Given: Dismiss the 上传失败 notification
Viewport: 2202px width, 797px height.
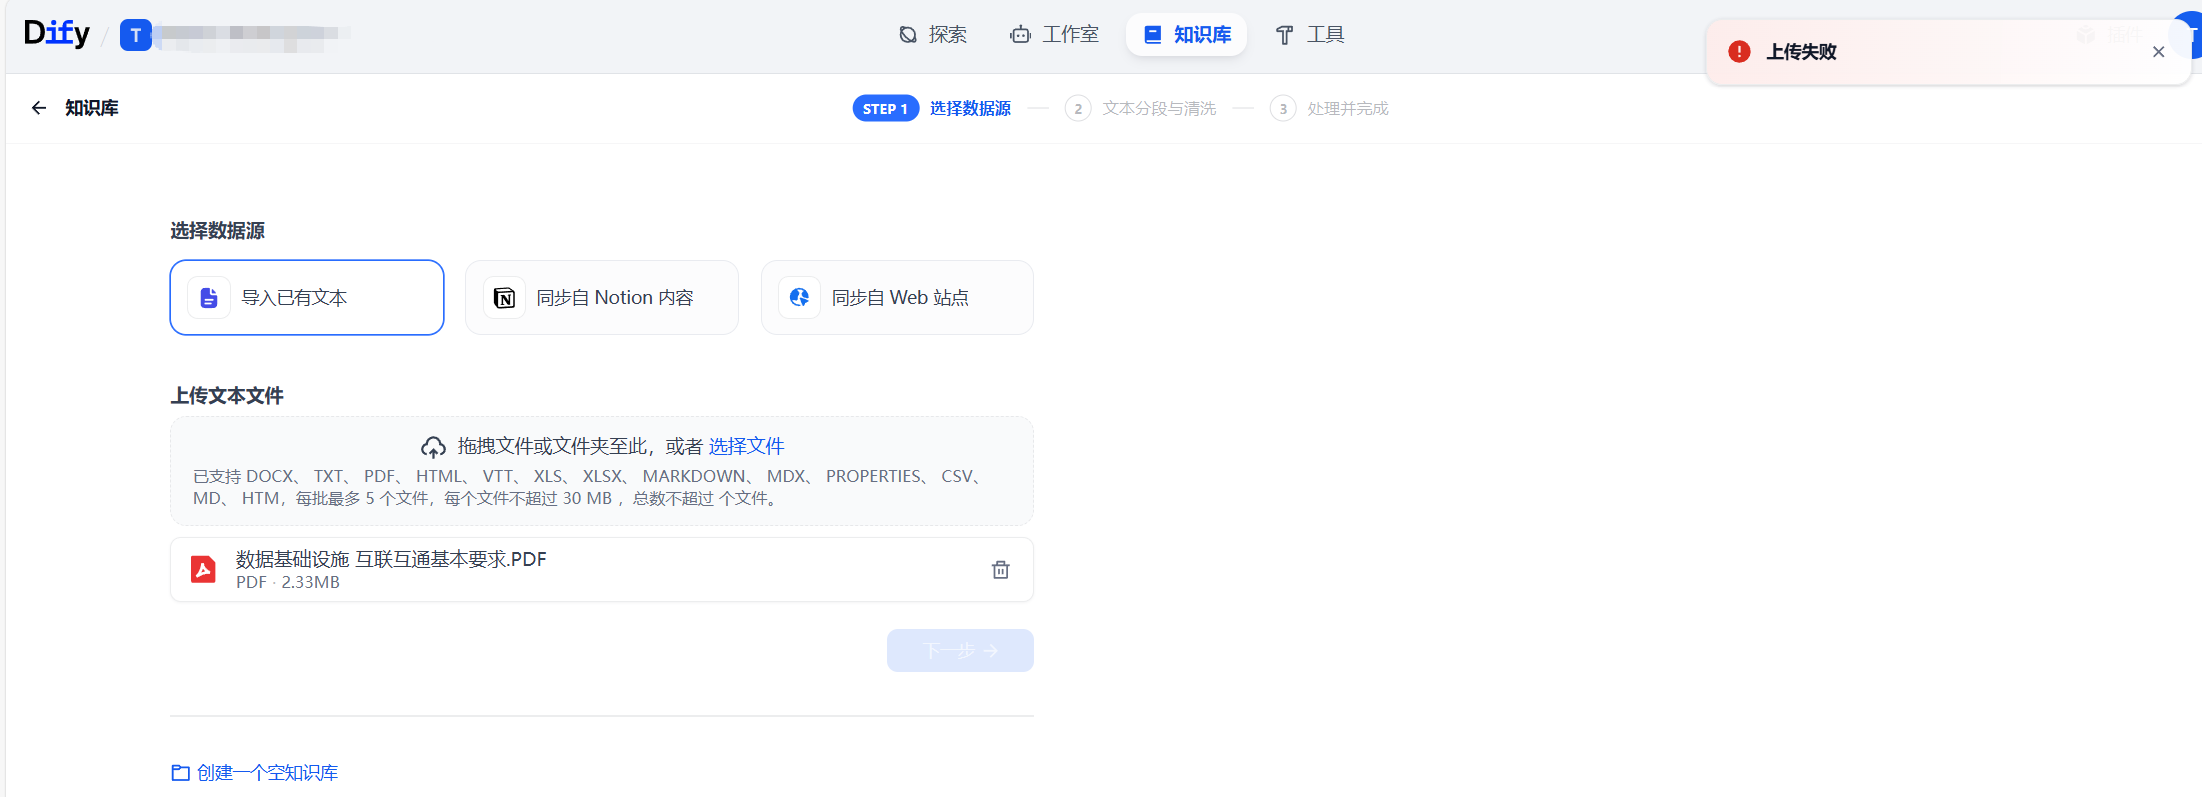Looking at the screenshot, I should tap(2158, 52).
